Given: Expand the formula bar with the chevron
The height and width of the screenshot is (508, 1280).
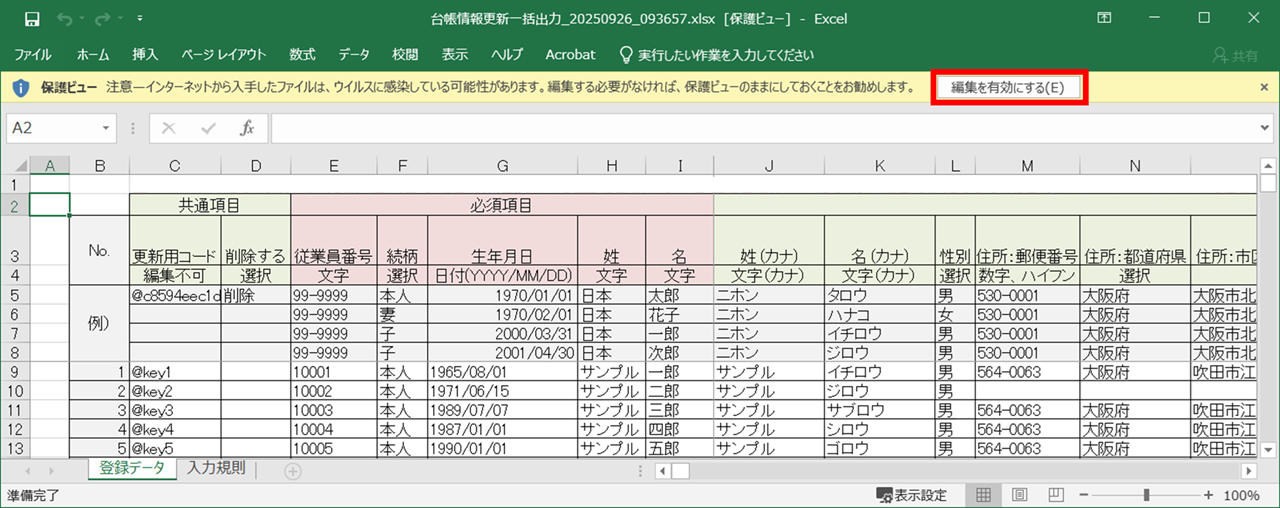Looking at the screenshot, I should 1267,128.
